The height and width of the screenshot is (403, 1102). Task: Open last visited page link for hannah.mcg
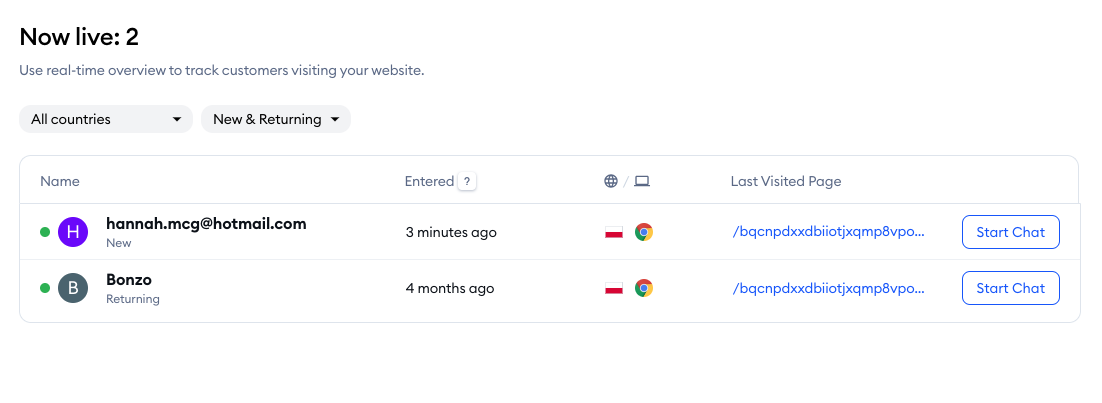[829, 232]
